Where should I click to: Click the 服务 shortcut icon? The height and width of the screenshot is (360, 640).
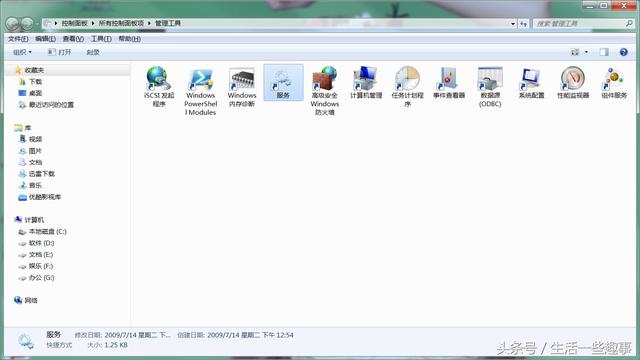coord(283,83)
